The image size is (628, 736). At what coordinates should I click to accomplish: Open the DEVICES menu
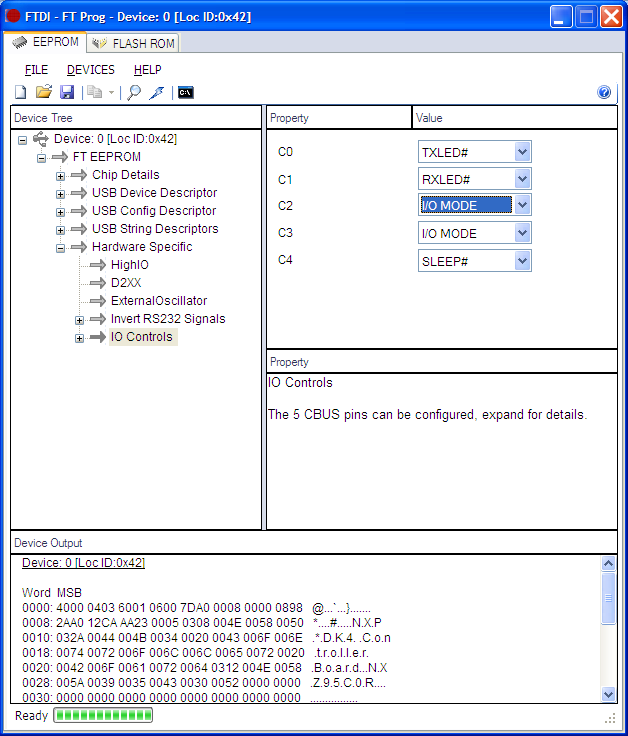tap(91, 70)
